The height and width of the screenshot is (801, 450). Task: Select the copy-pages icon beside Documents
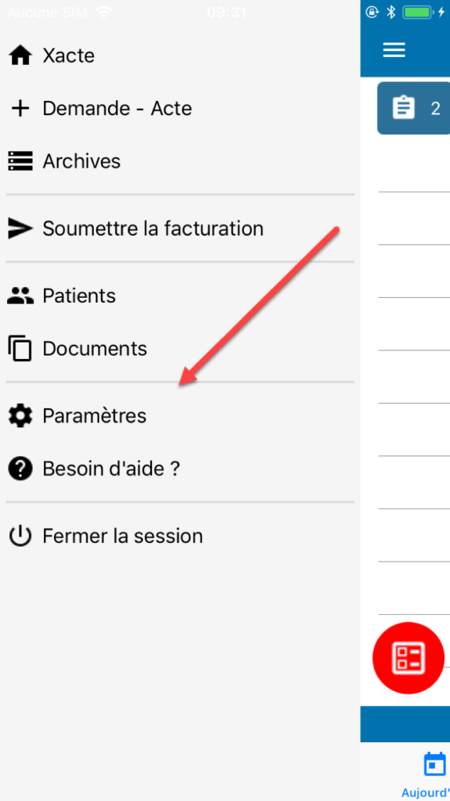20,349
